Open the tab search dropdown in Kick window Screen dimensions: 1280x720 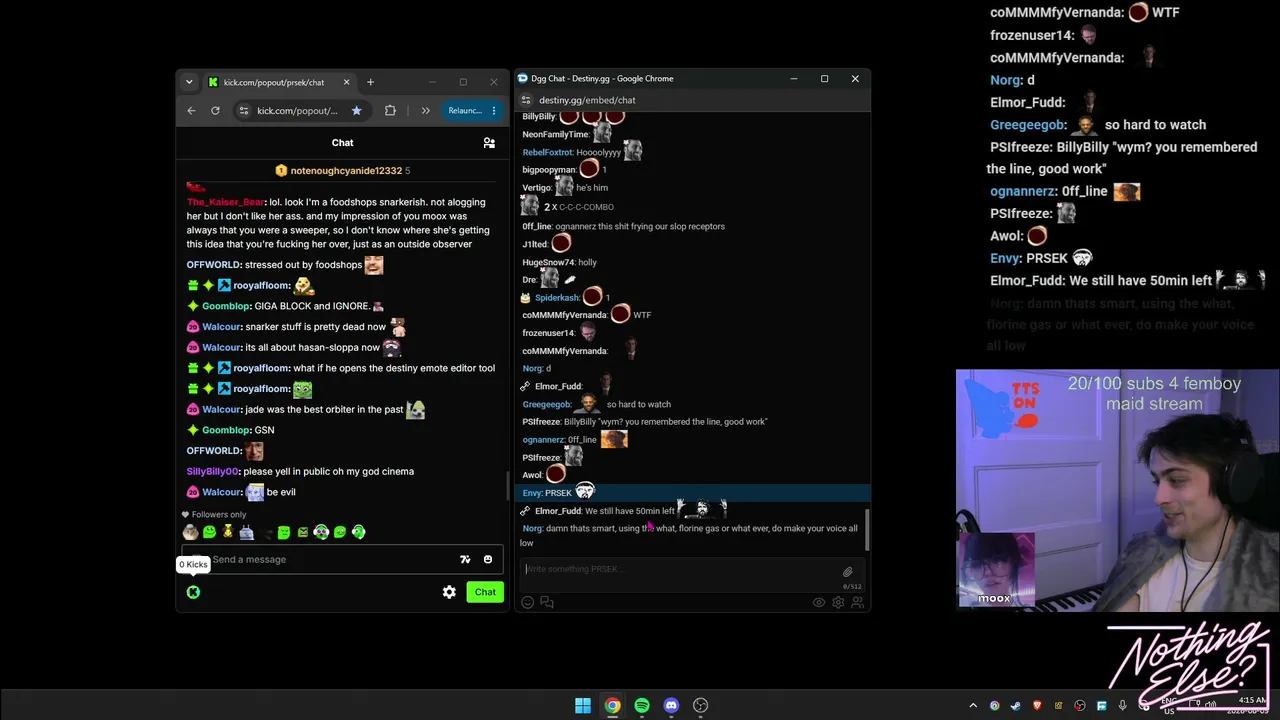[189, 82]
